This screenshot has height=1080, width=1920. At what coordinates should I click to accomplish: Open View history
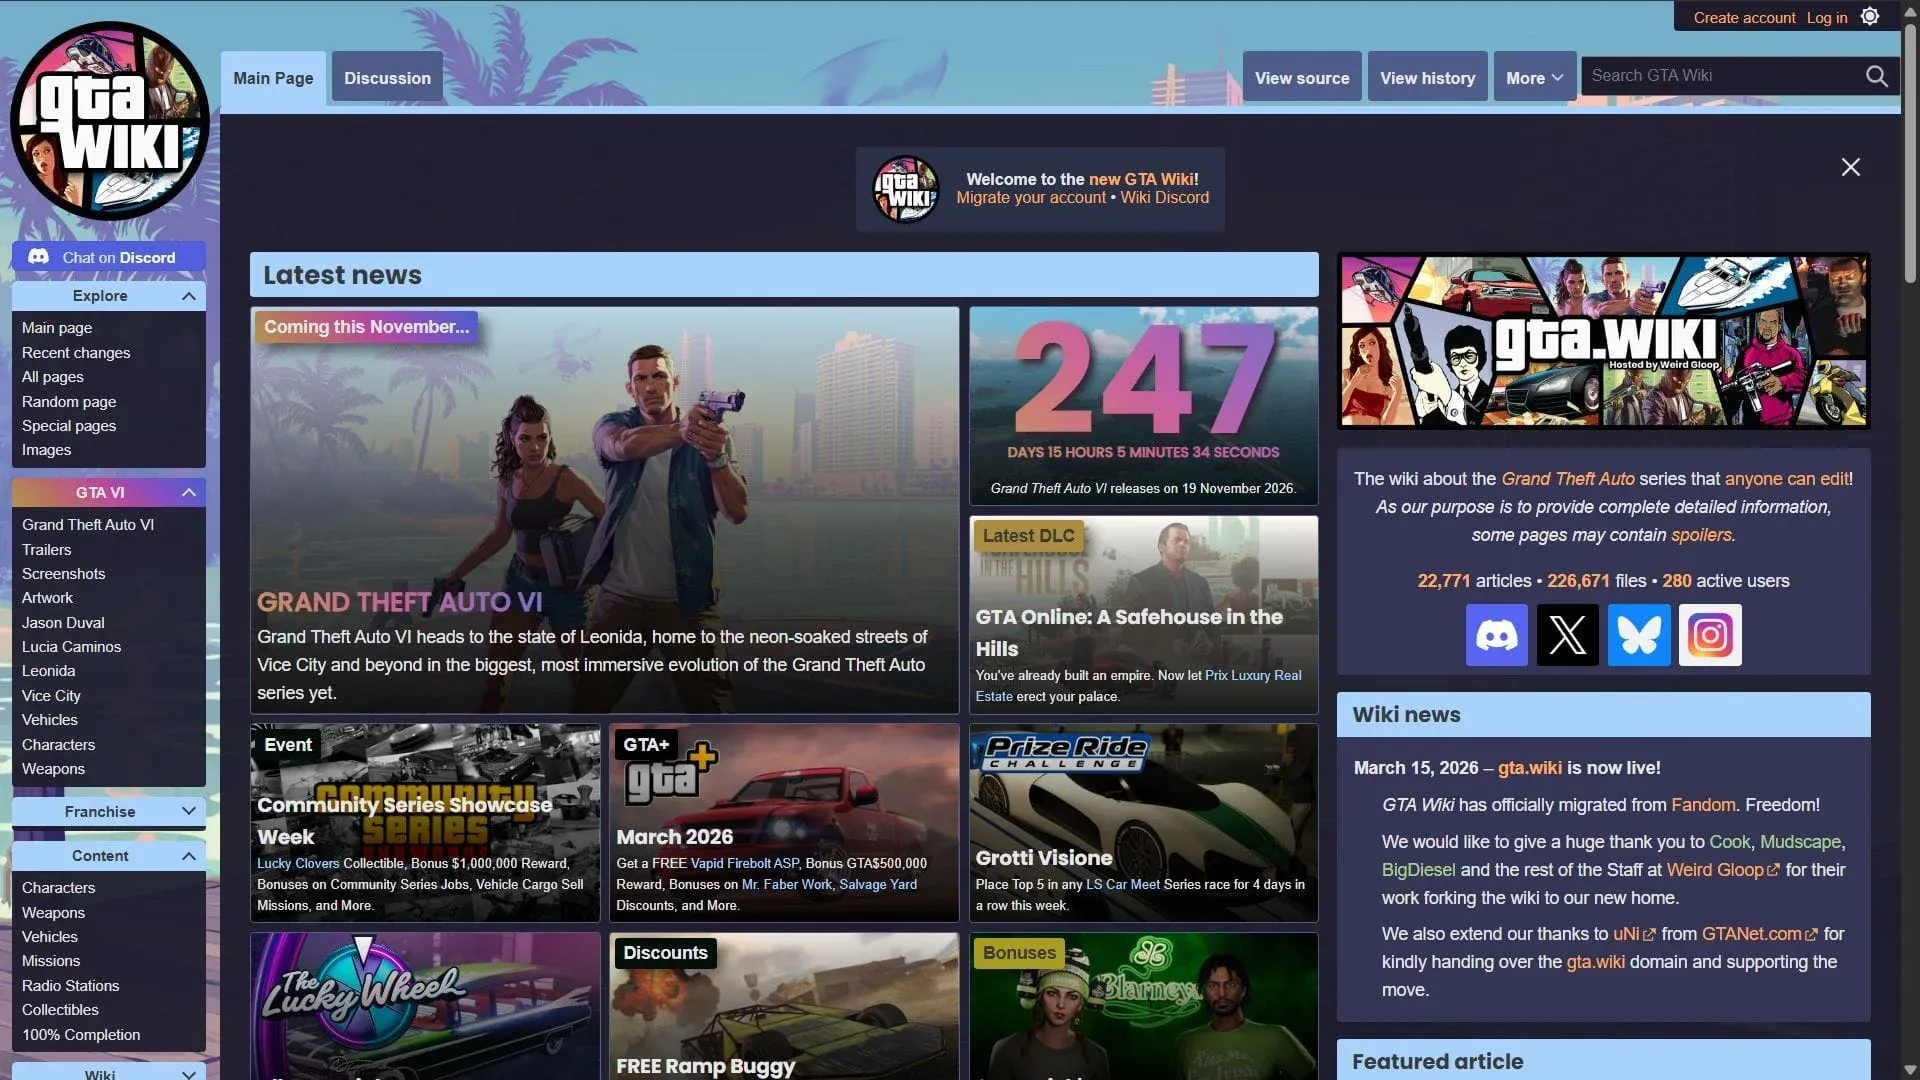1427,77
